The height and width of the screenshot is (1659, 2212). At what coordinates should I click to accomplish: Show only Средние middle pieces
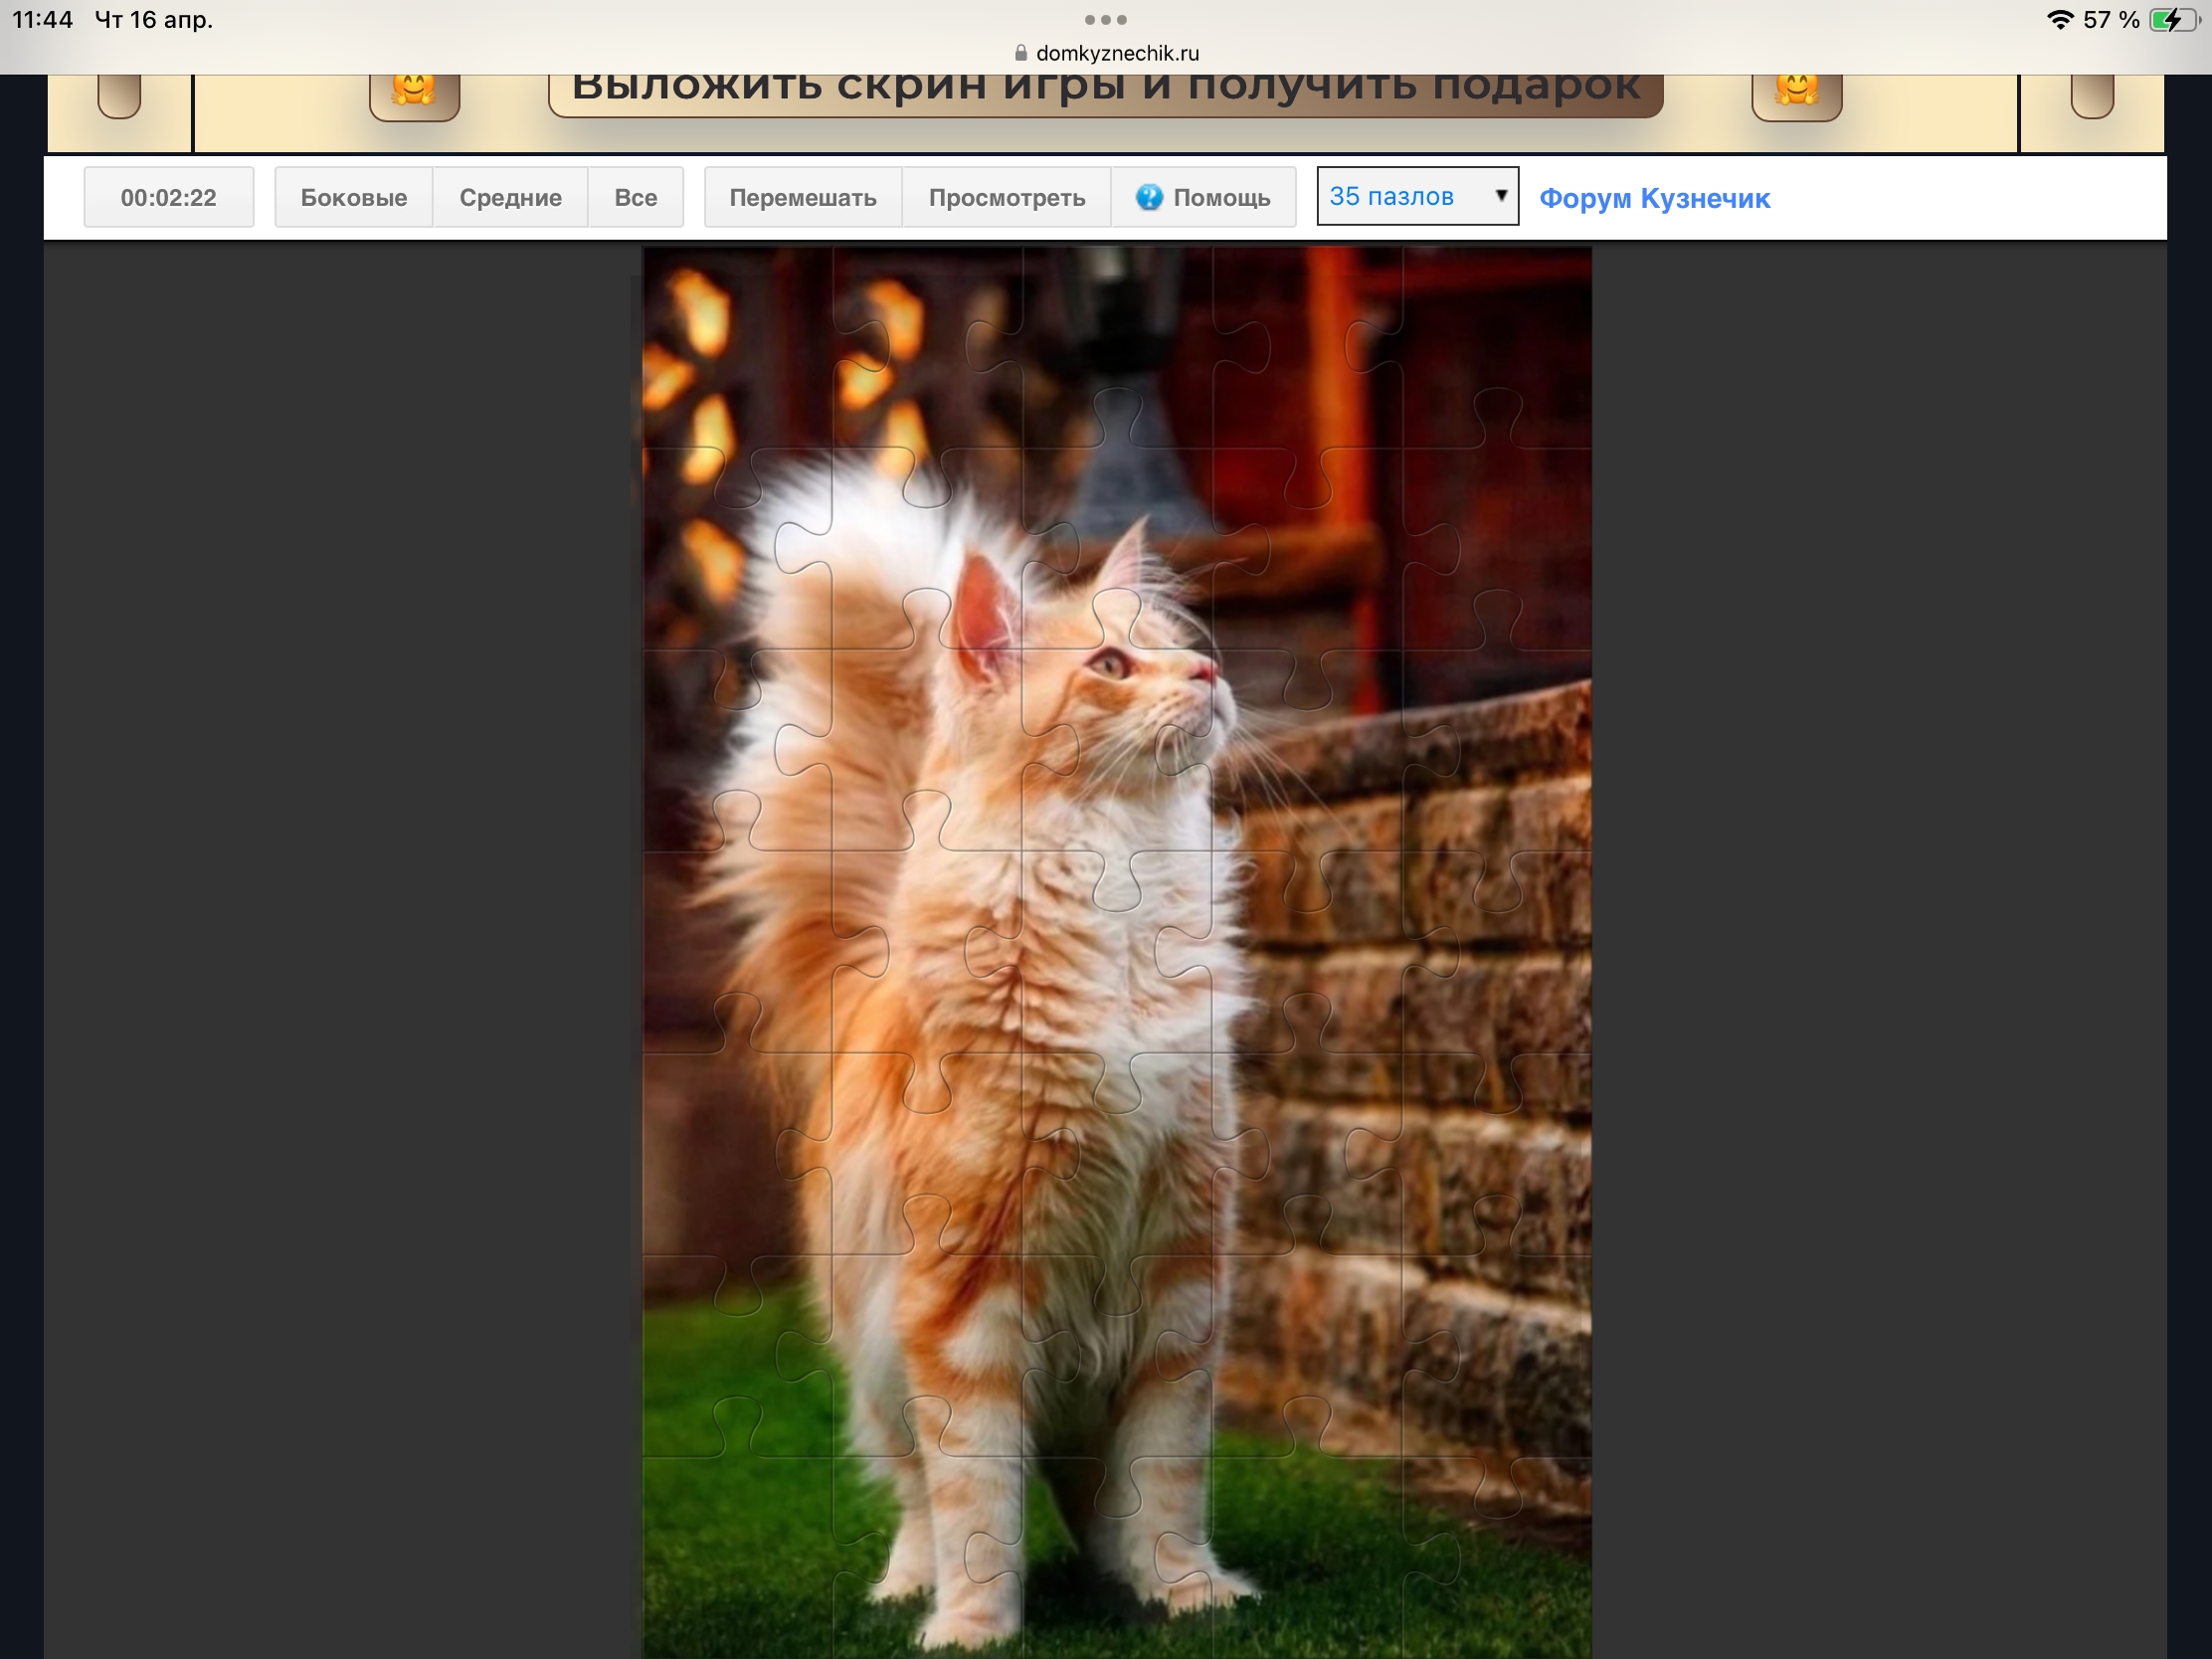(x=510, y=198)
